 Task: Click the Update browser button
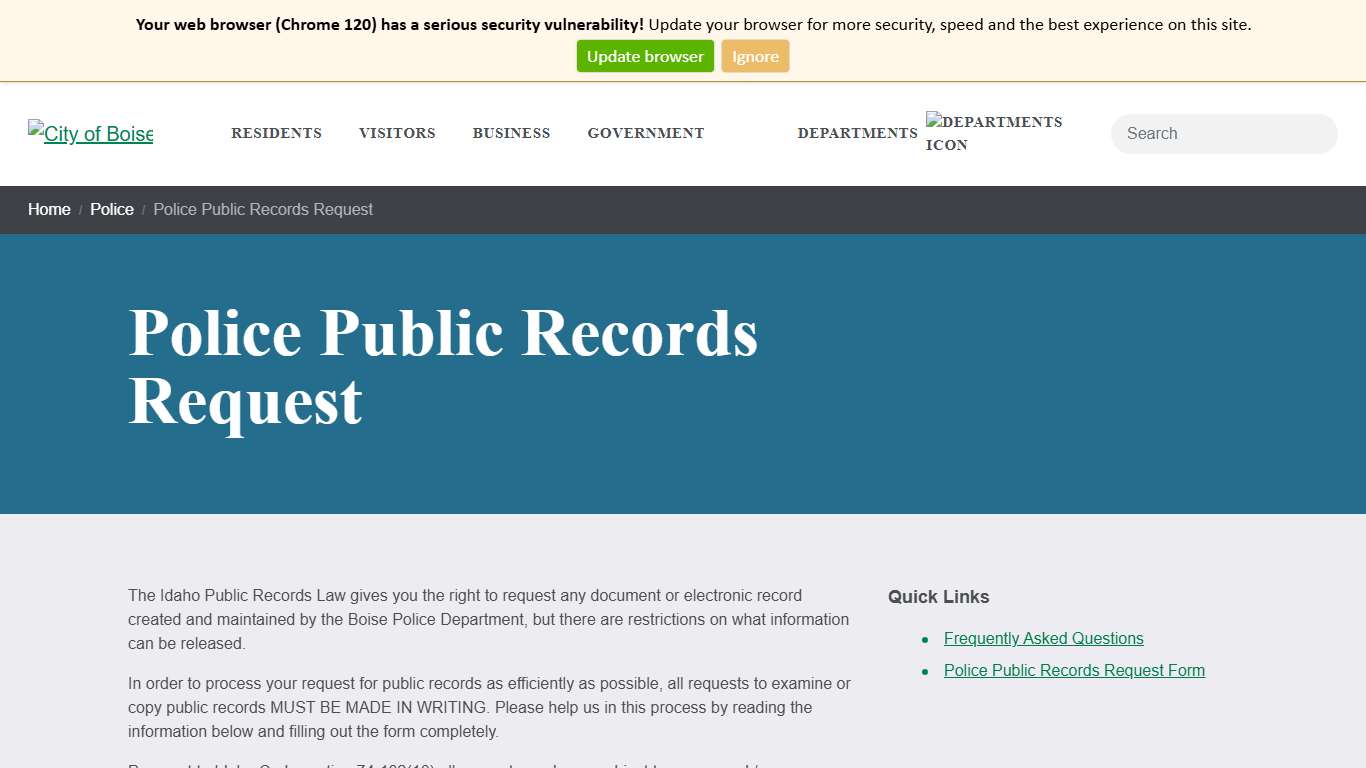click(644, 56)
